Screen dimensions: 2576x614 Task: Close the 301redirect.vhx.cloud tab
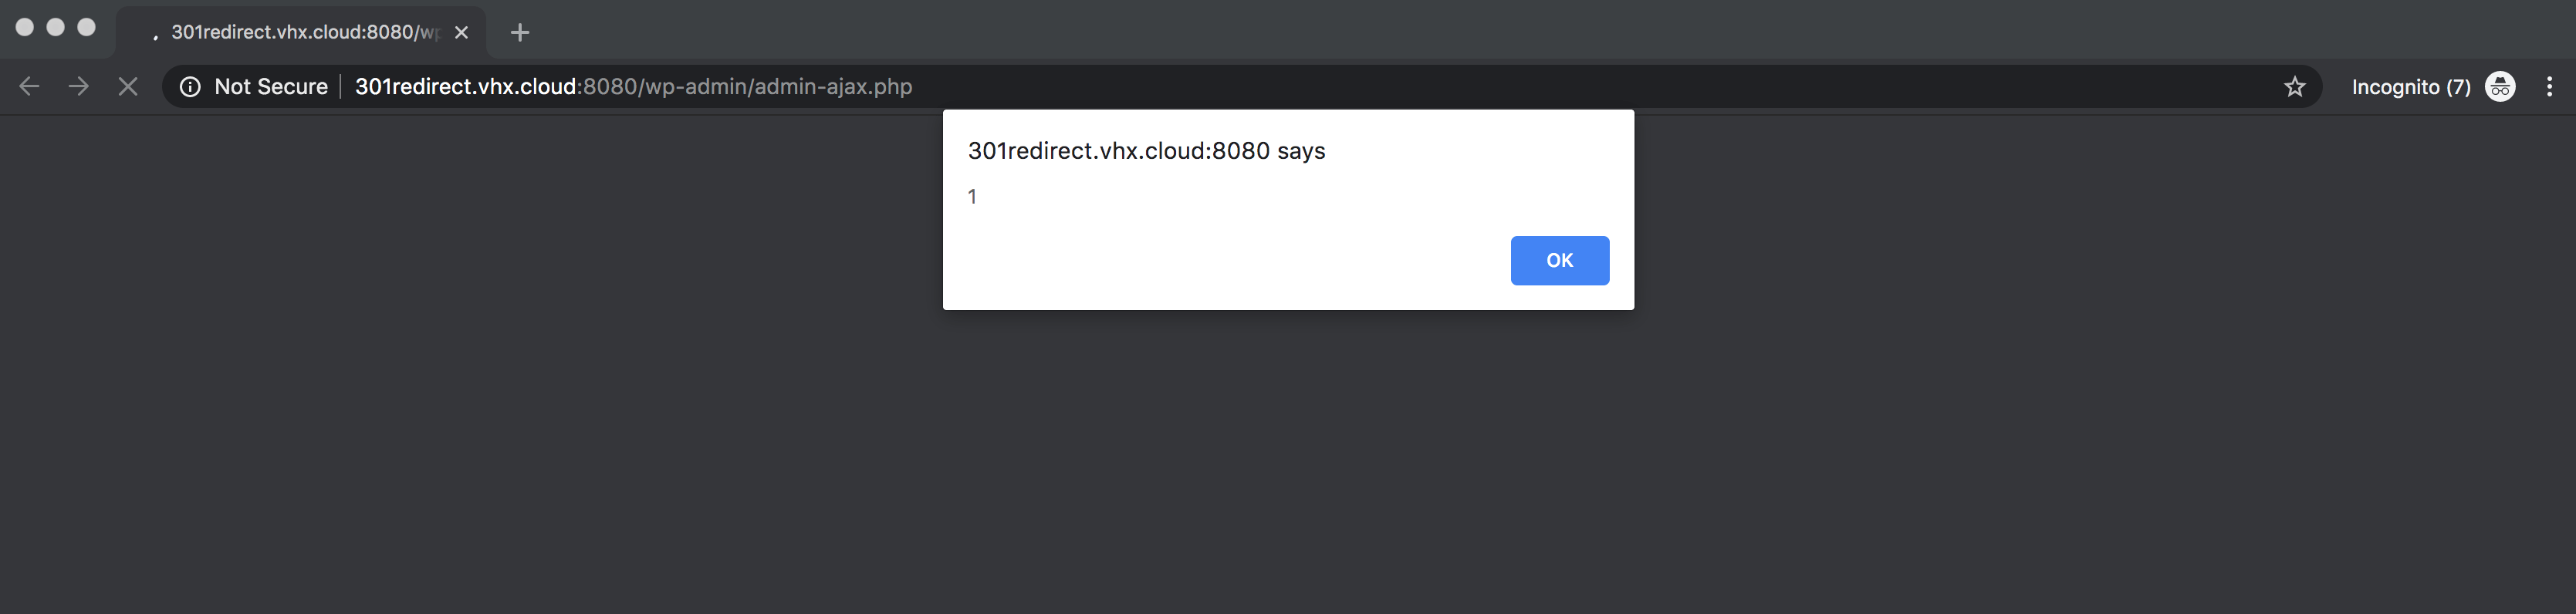[x=461, y=32]
